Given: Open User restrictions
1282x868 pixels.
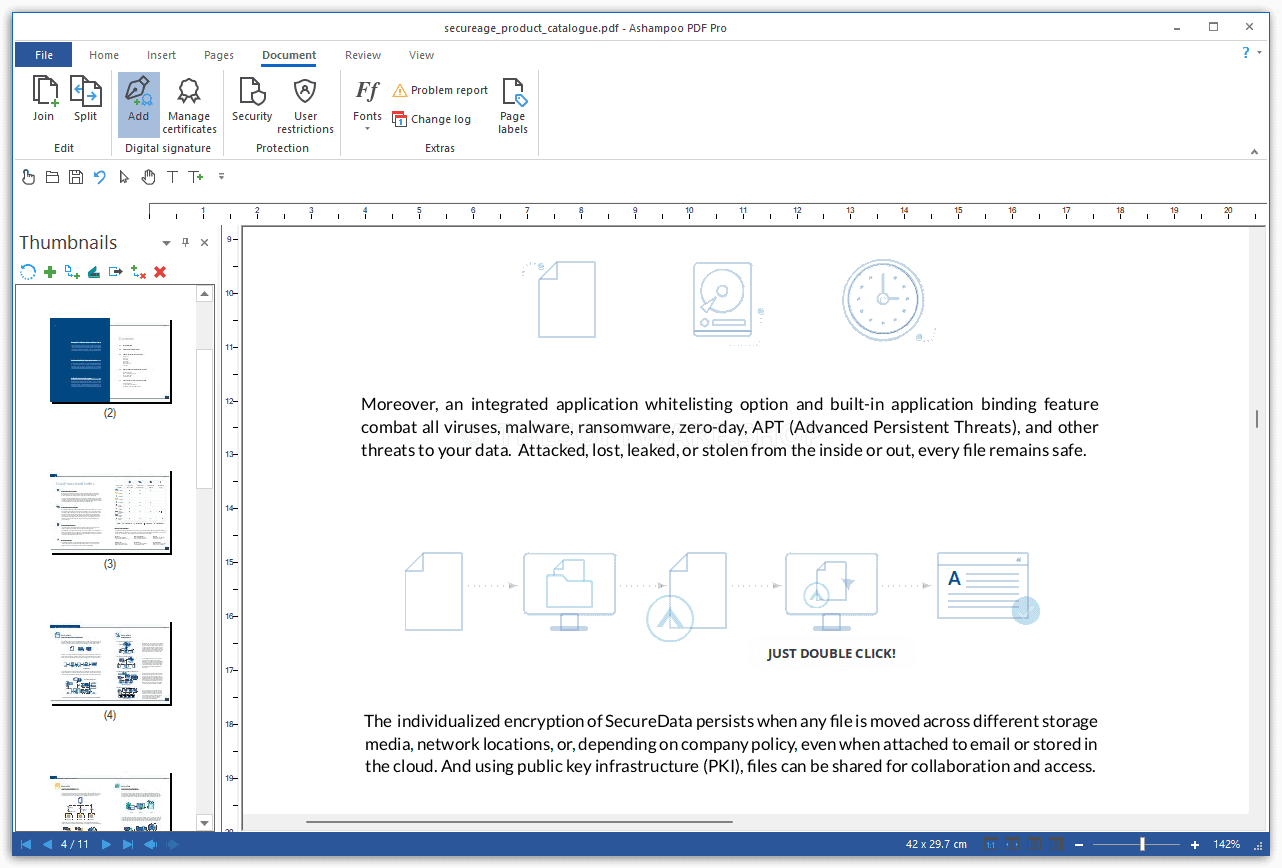Looking at the screenshot, I should 305,104.
